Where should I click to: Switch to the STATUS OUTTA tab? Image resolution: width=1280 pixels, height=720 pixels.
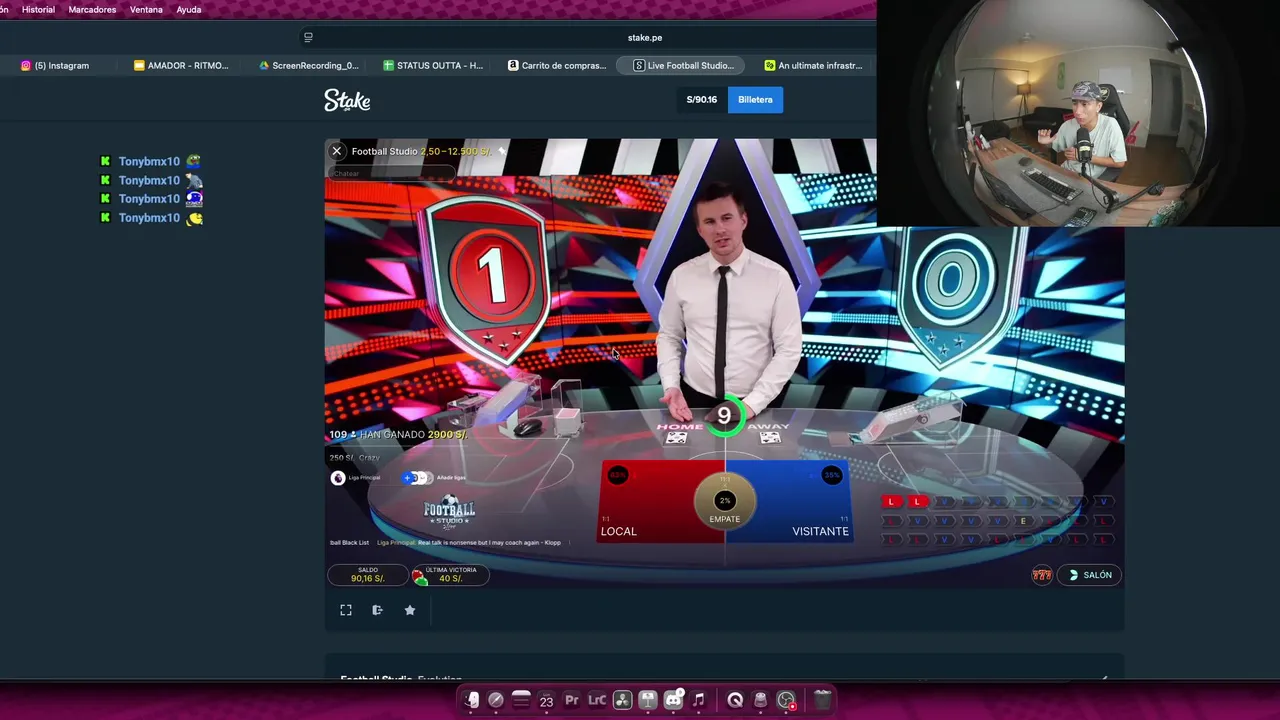pyautogui.click(x=434, y=65)
